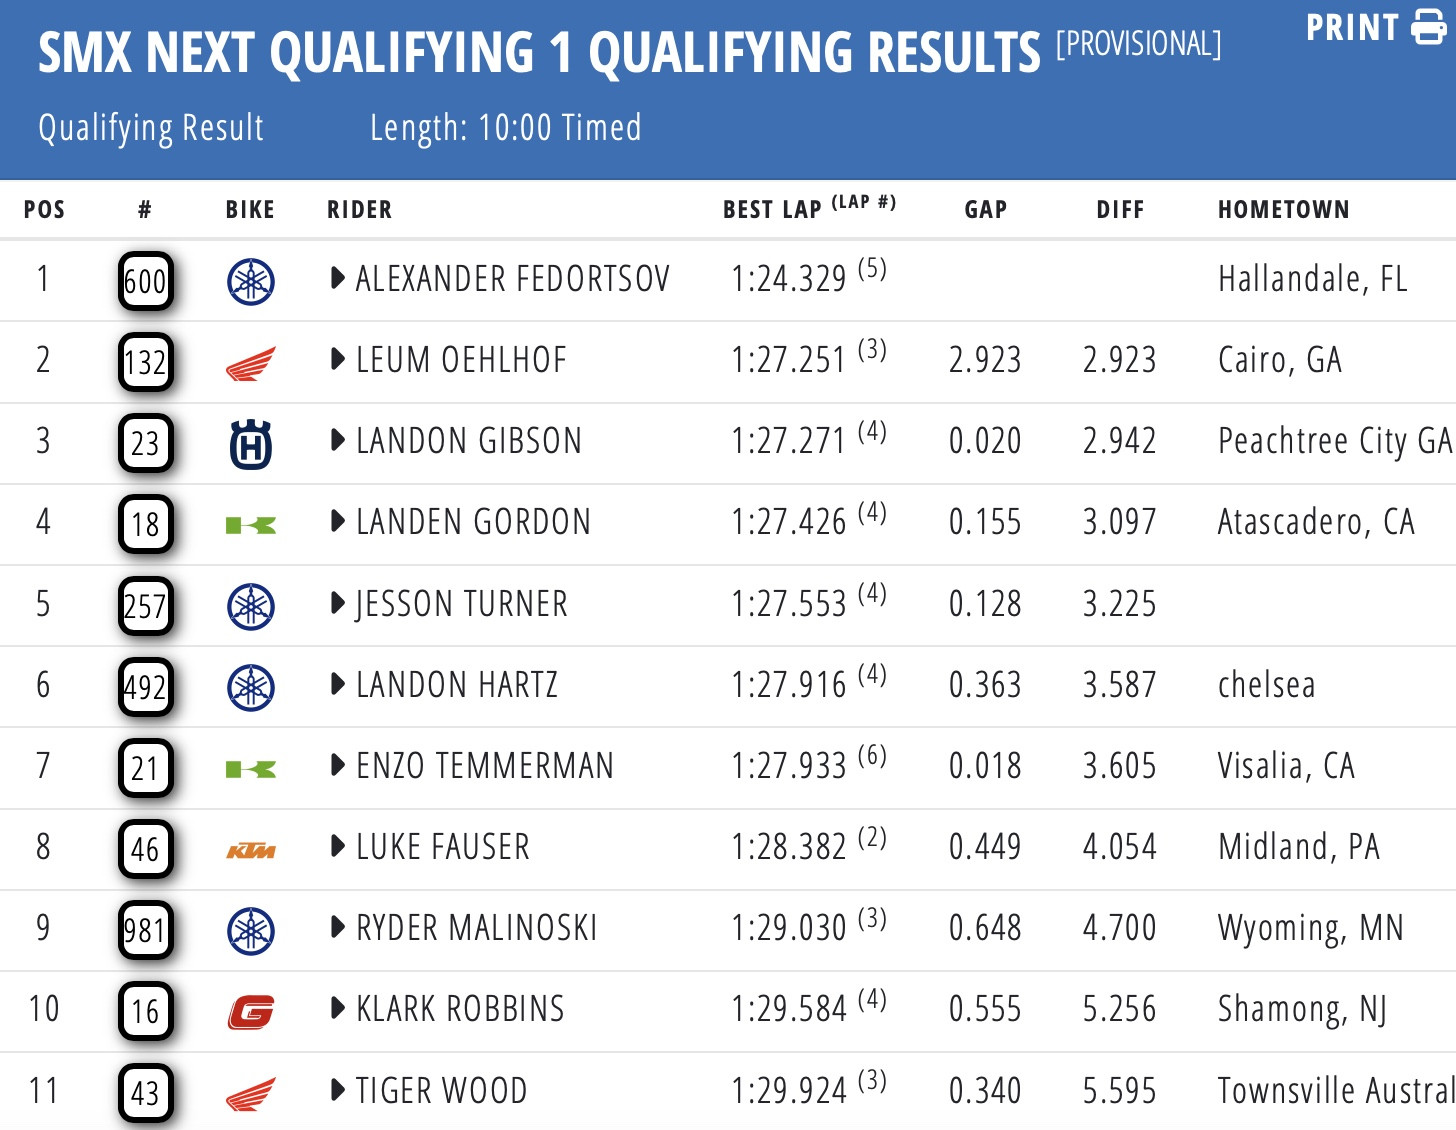
Task: Click number plate 600 badge
Action: [146, 281]
